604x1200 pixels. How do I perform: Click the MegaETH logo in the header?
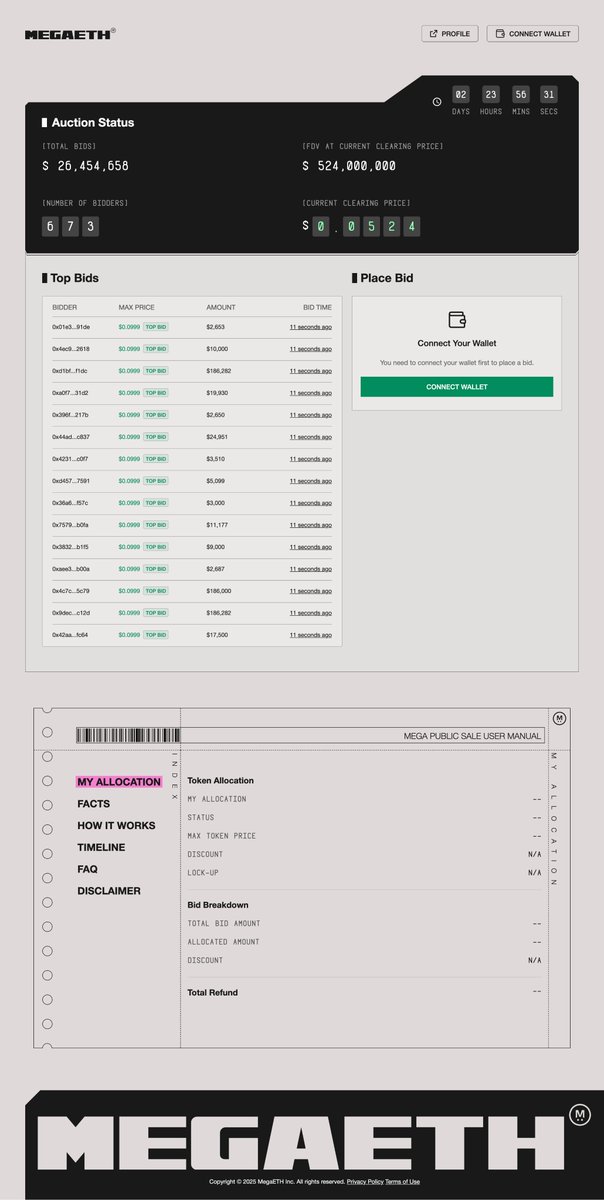(68, 34)
